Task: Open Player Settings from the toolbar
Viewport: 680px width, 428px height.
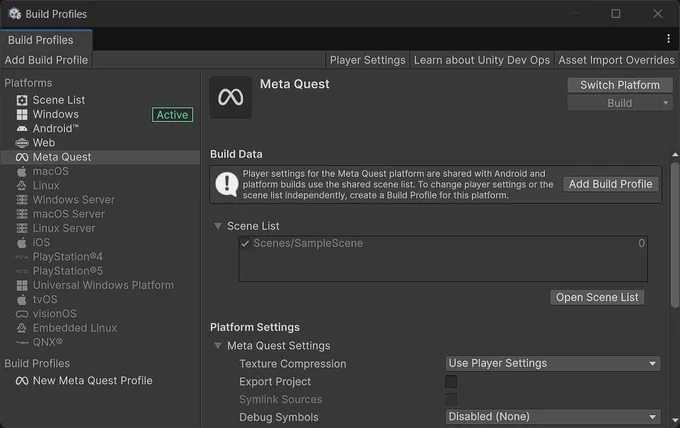Action: (367, 60)
